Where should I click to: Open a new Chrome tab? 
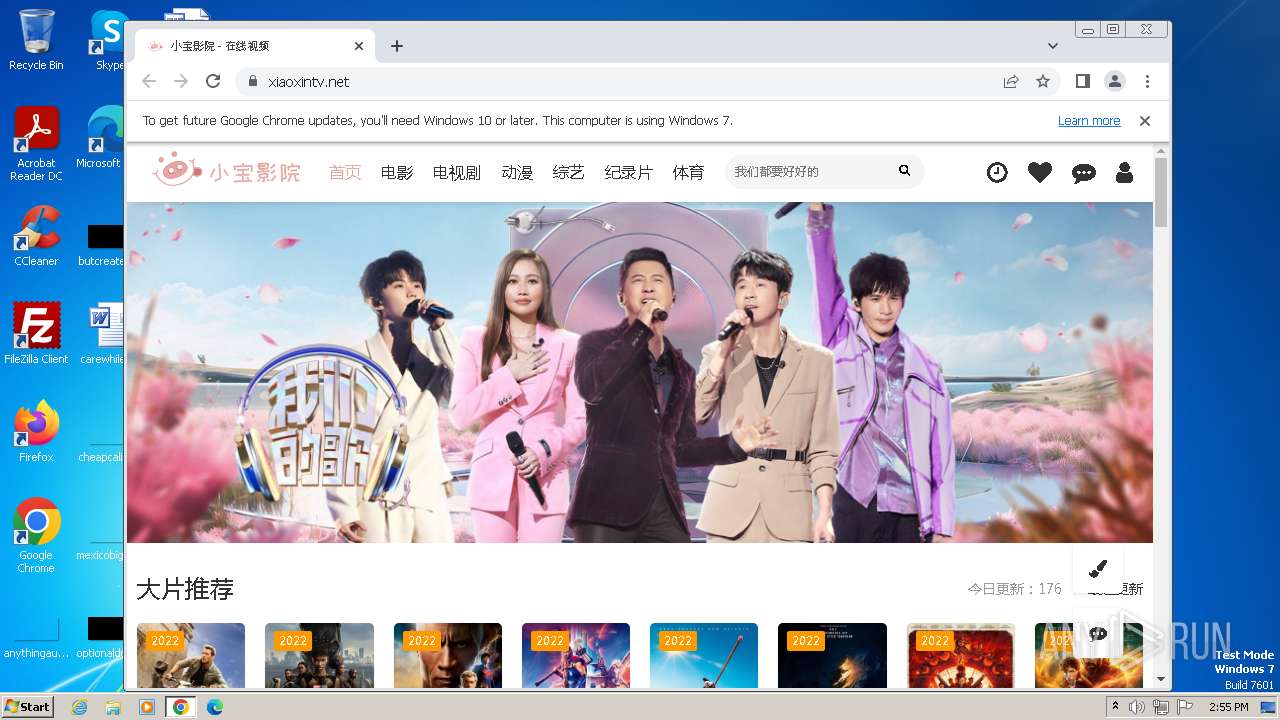397,46
